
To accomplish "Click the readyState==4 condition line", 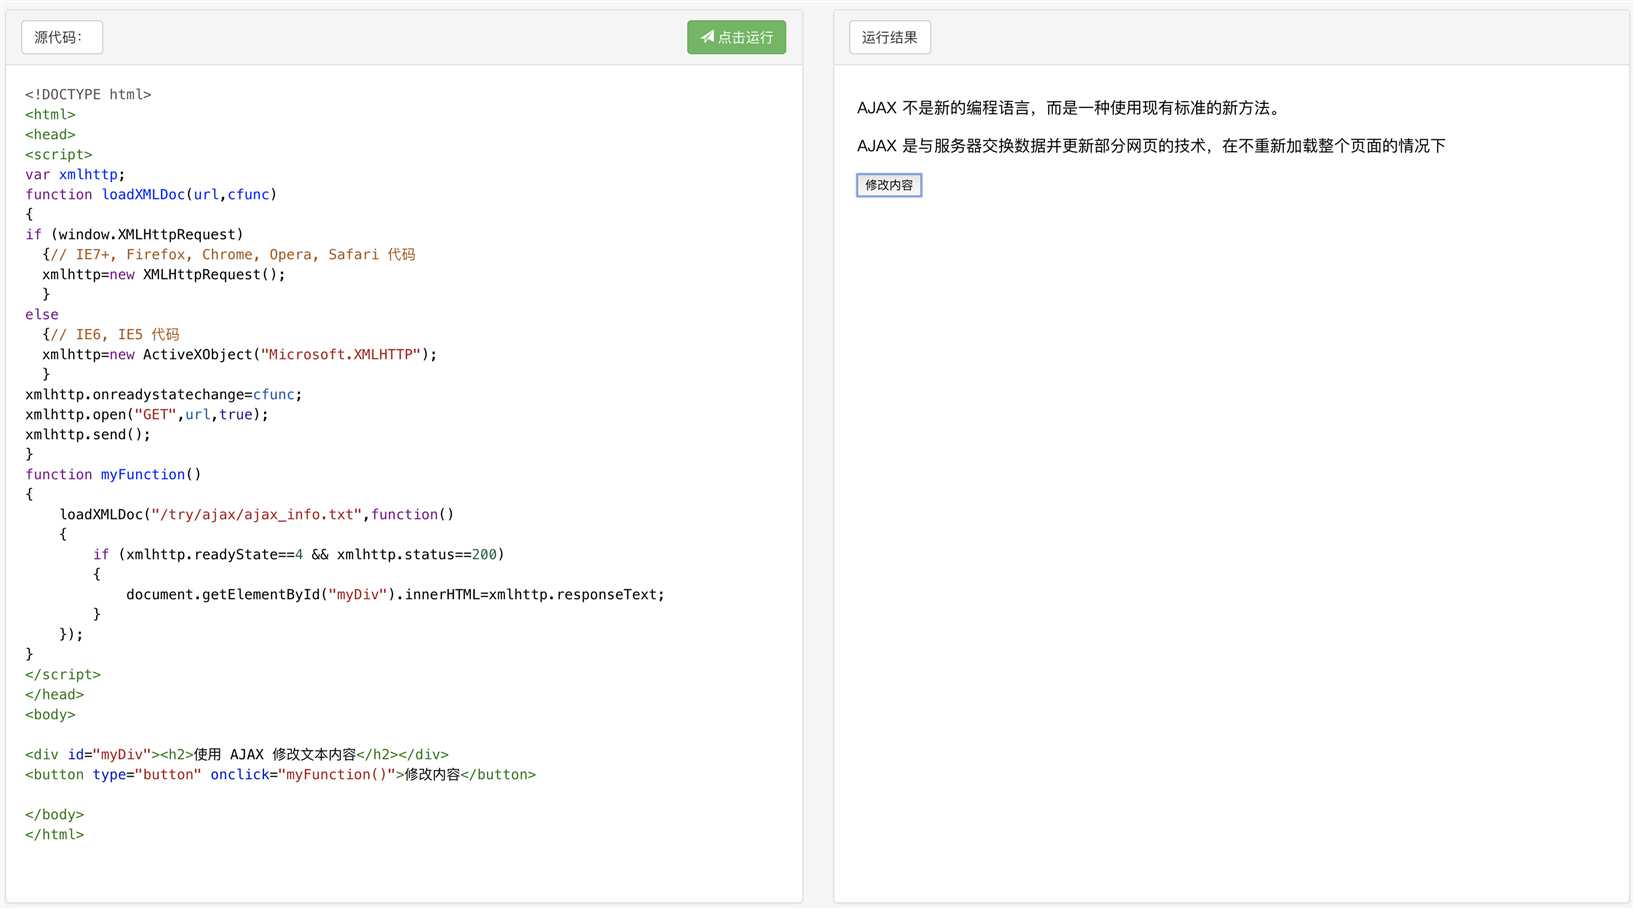I will tap(299, 555).
